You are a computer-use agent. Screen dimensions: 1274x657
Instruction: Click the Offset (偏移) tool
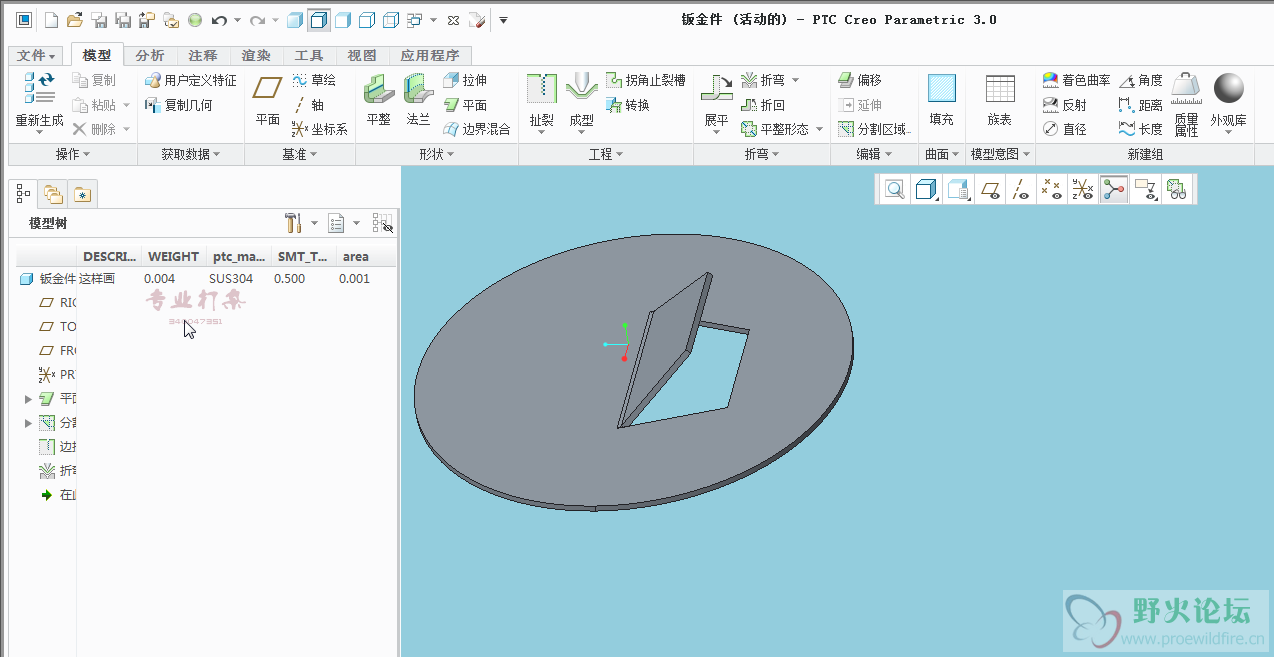pyautogui.click(x=860, y=80)
